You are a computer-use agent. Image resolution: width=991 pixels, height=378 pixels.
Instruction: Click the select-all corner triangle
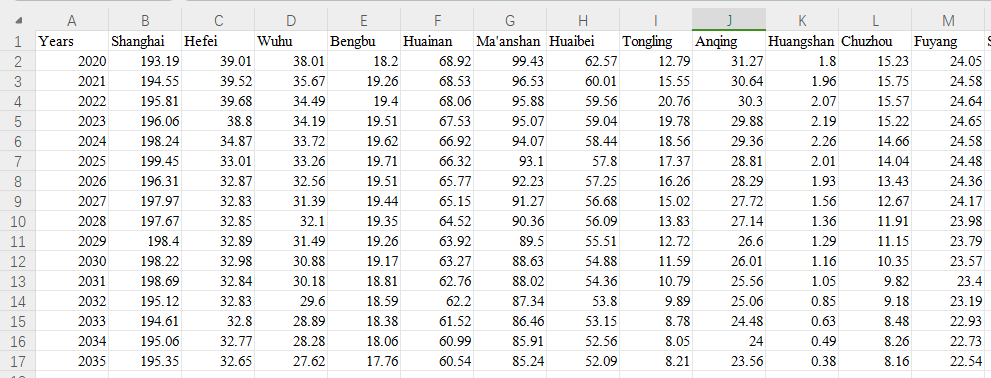[18, 21]
